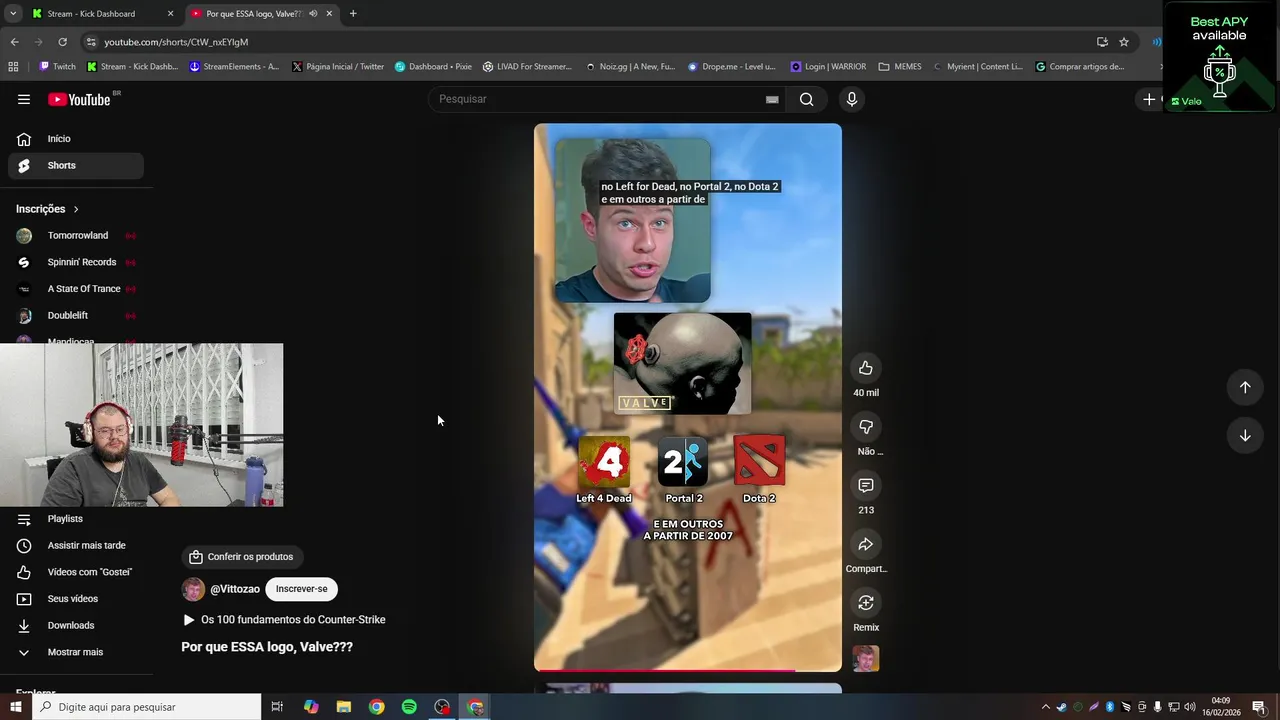Open Seus vídeos in the sidebar
This screenshot has width=1280, height=720.
click(76, 599)
